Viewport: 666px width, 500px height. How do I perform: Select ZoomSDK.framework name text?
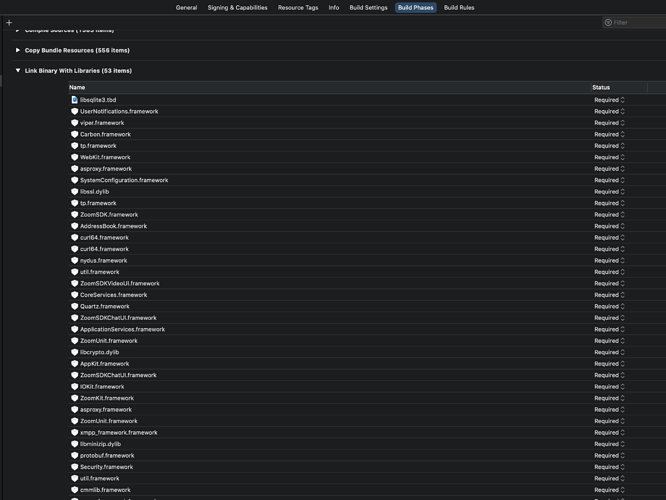pyautogui.click(x=109, y=215)
